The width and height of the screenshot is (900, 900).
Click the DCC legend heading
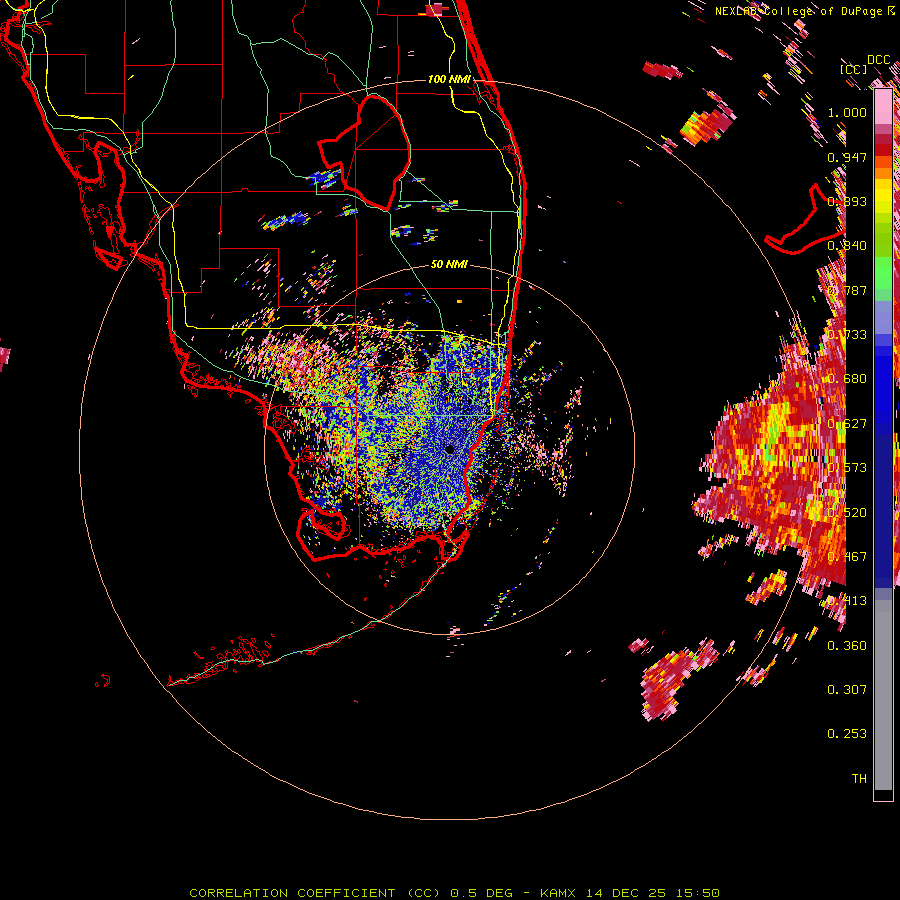(x=878, y=60)
